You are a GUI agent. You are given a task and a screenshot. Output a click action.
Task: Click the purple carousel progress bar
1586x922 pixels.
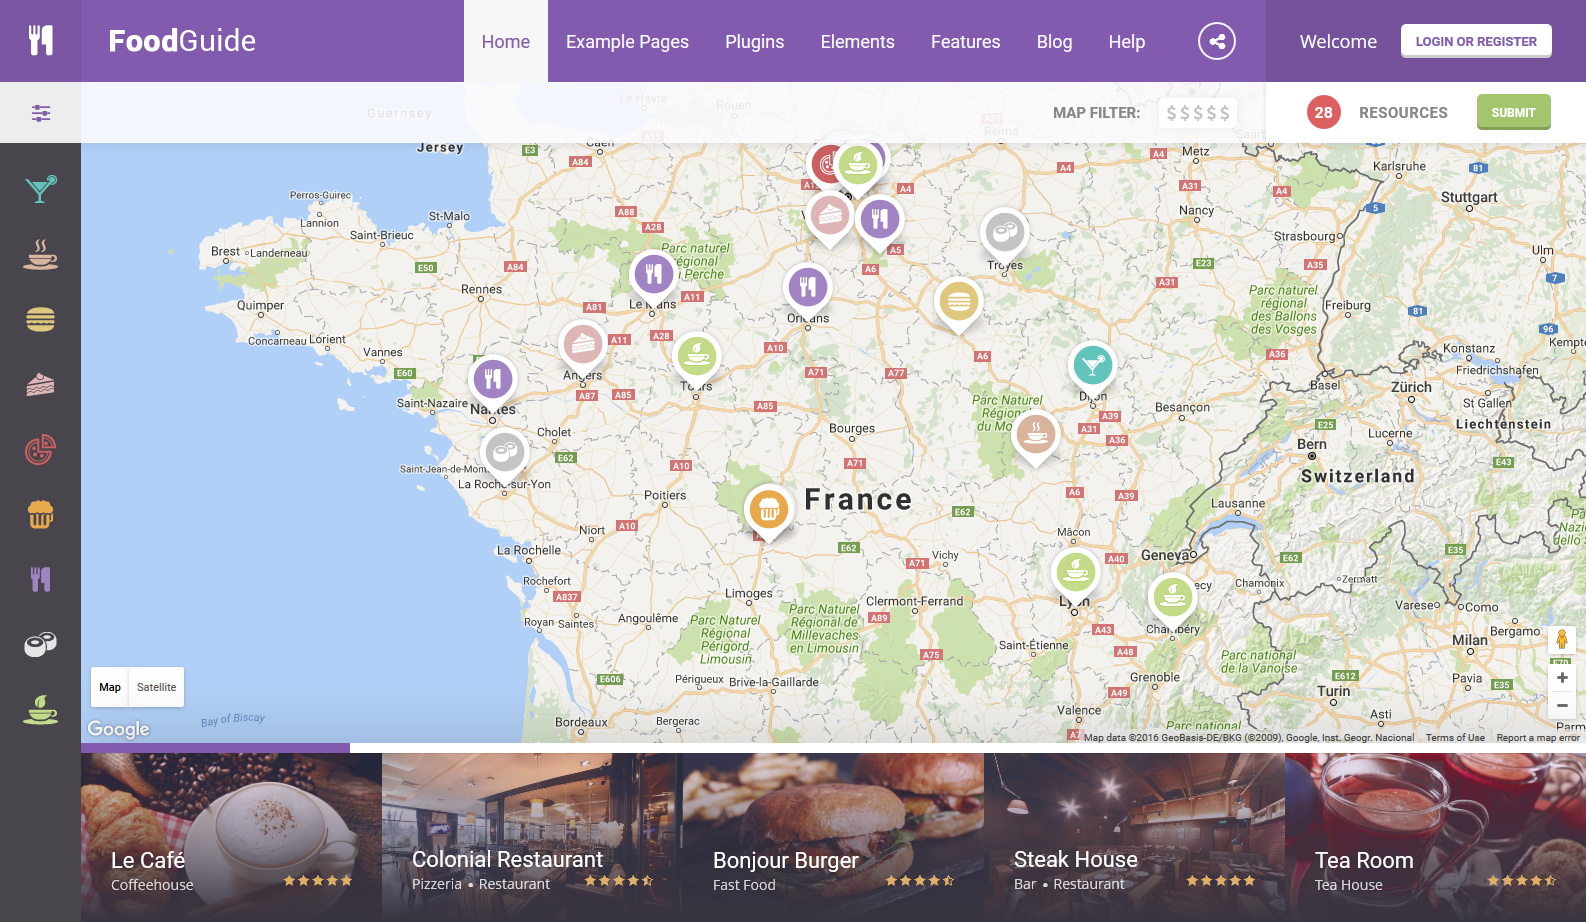[x=215, y=748]
